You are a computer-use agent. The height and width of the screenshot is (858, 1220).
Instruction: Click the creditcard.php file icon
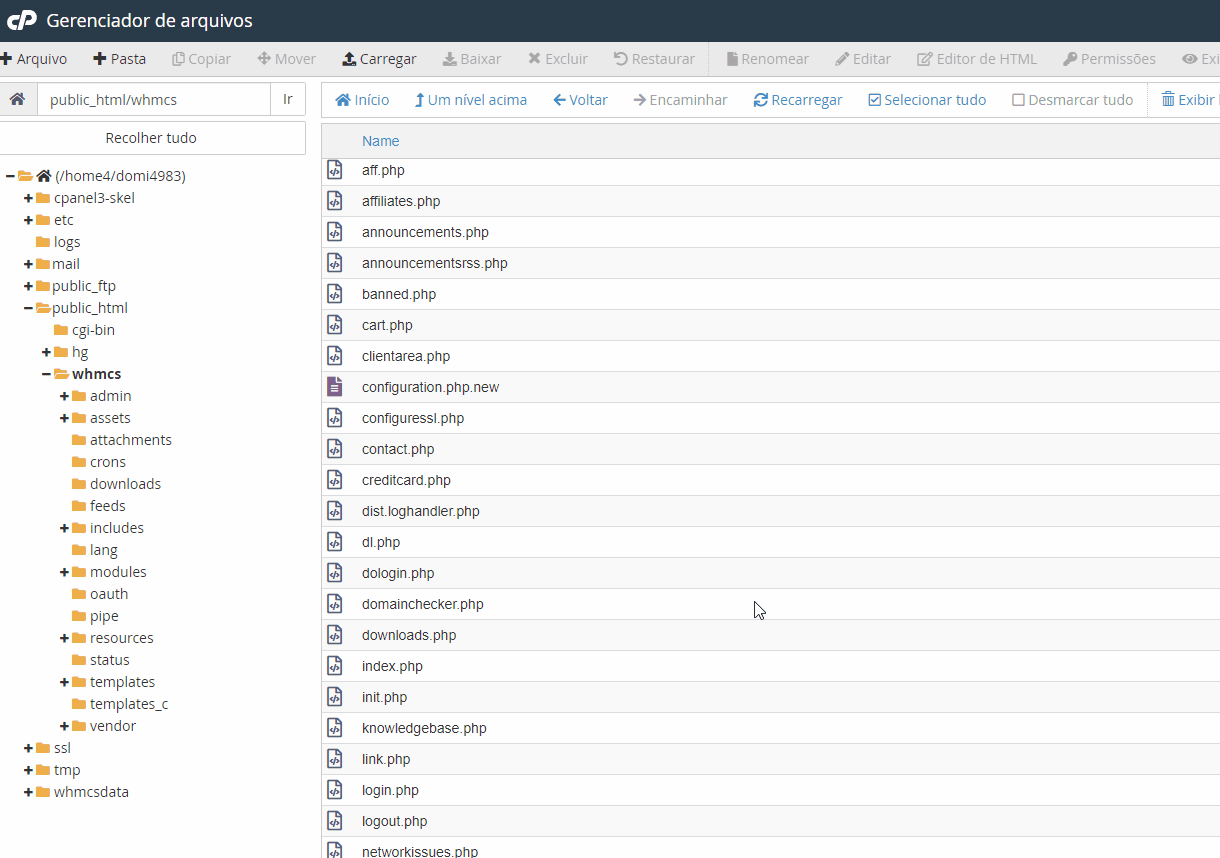coord(335,480)
